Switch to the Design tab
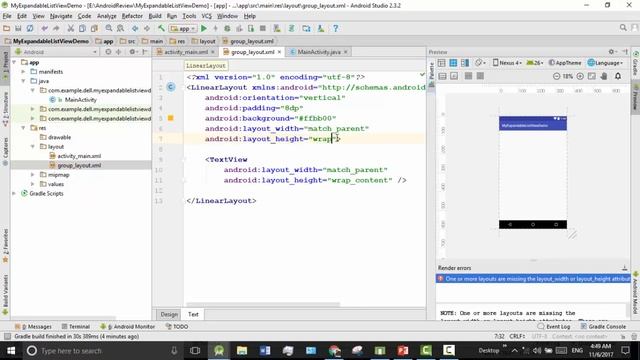Viewport: 640px width, 360px height. pos(169,314)
